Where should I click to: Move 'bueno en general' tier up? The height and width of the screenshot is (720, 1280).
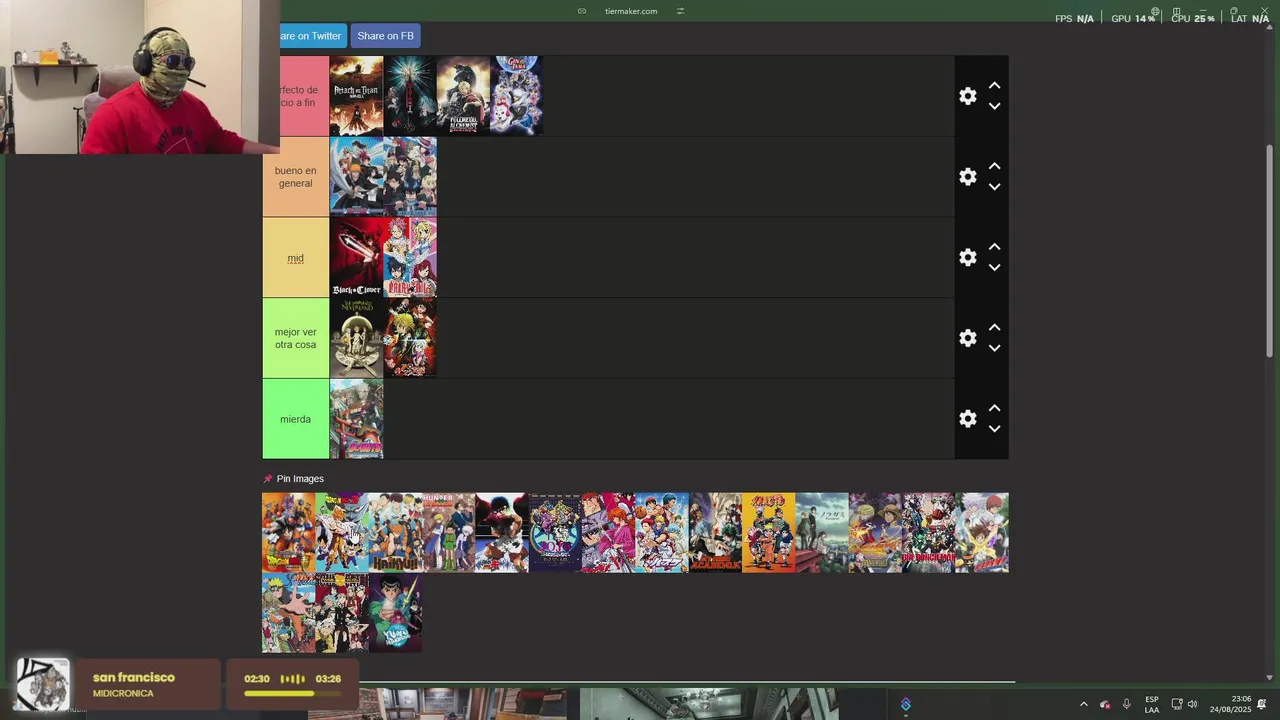tap(994, 167)
